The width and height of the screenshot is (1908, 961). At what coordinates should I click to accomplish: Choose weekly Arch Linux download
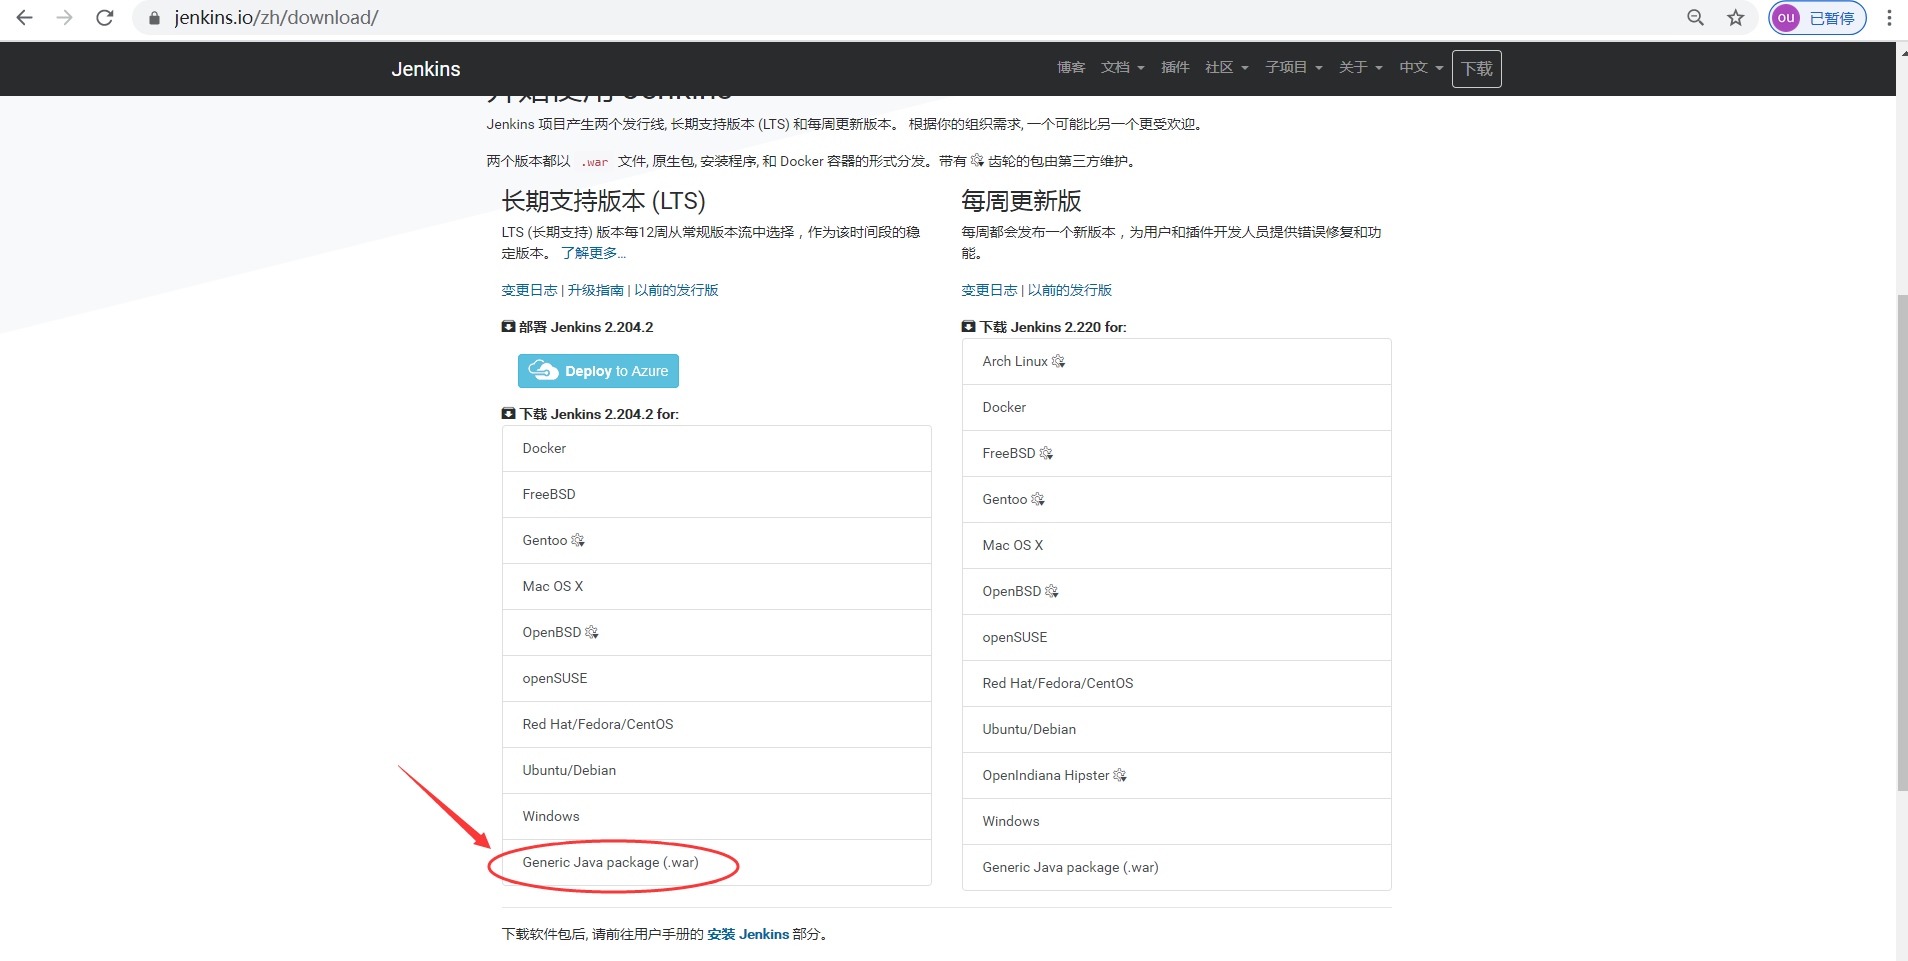point(1015,362)
